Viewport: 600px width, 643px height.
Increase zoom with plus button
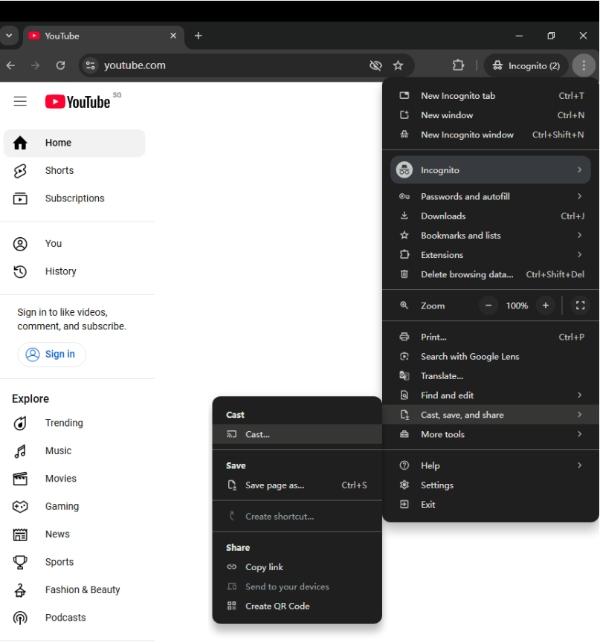545,306
